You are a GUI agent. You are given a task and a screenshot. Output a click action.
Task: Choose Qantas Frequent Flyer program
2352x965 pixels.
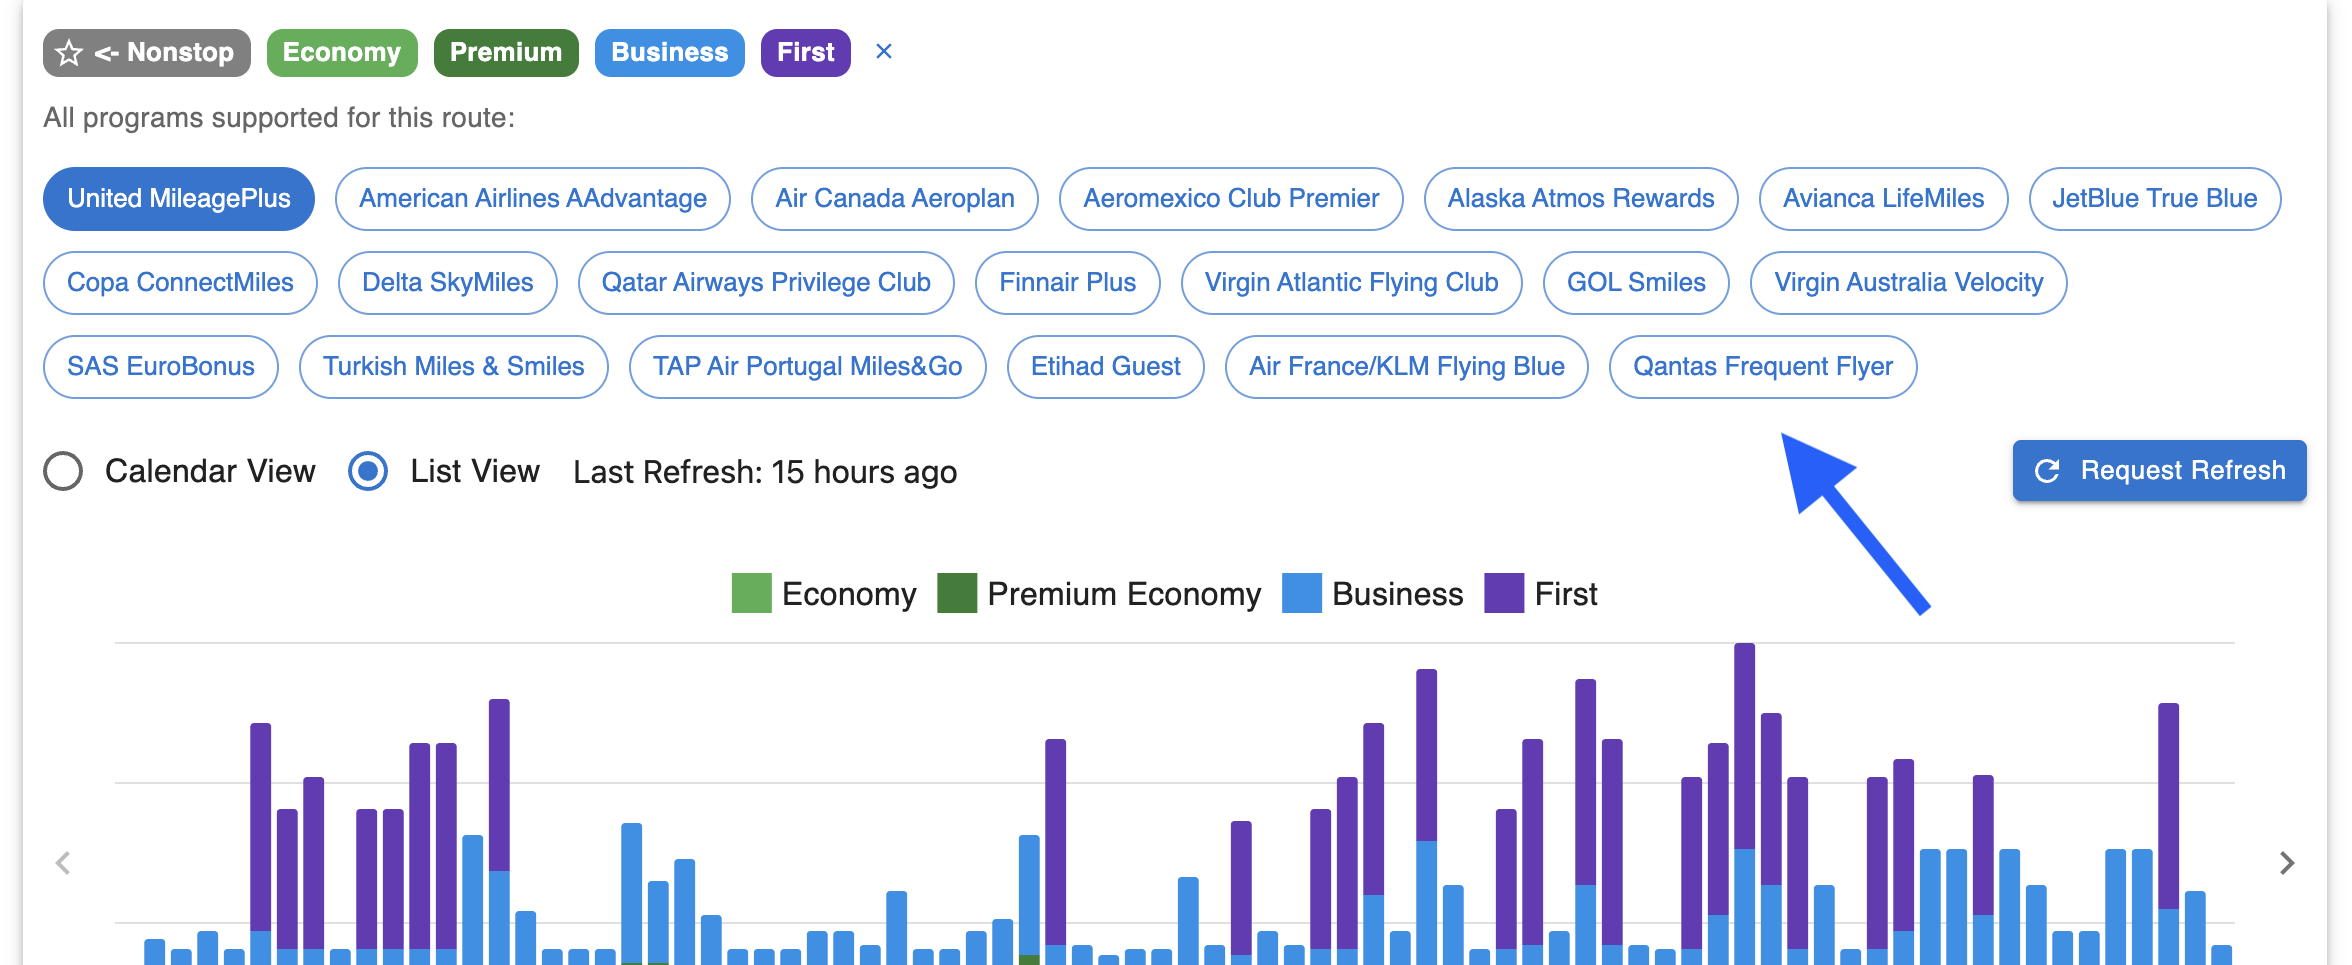[1763, 367]
